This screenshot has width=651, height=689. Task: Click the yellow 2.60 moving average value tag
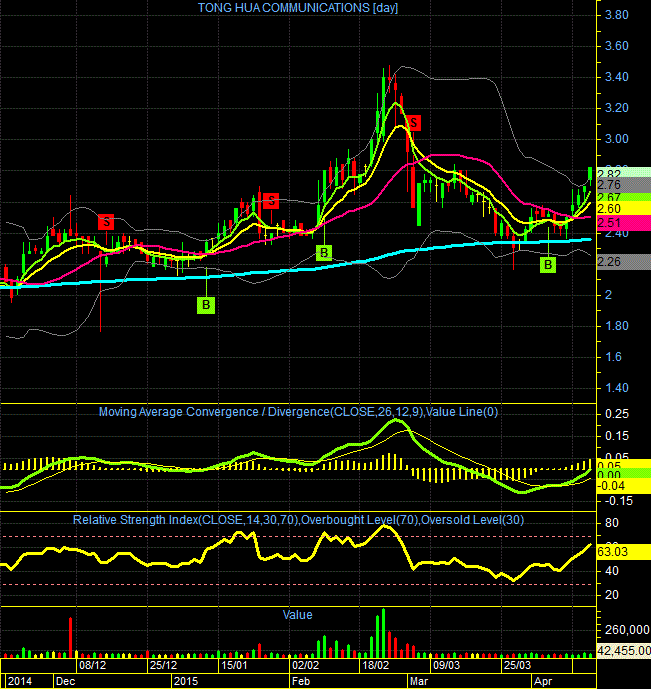pos(623,209)
